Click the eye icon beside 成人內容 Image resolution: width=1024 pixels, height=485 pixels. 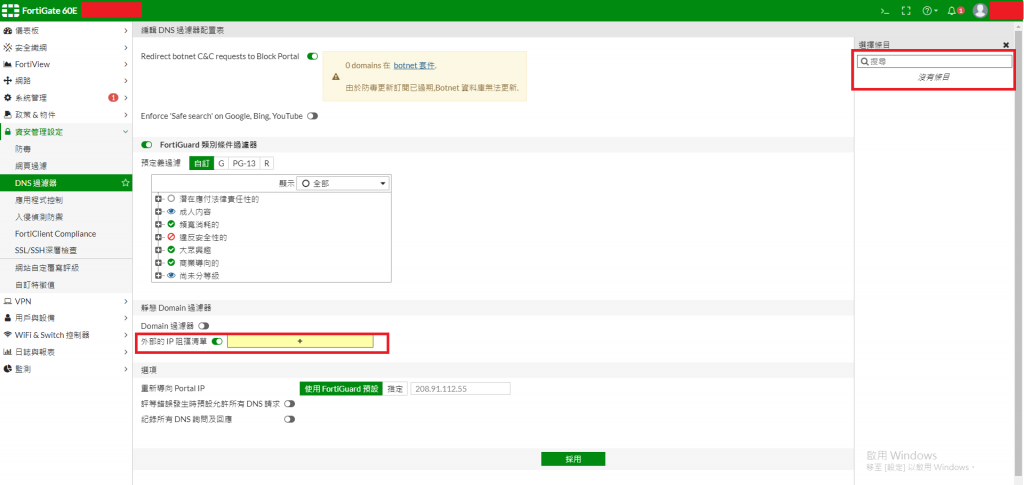(171, 212)
